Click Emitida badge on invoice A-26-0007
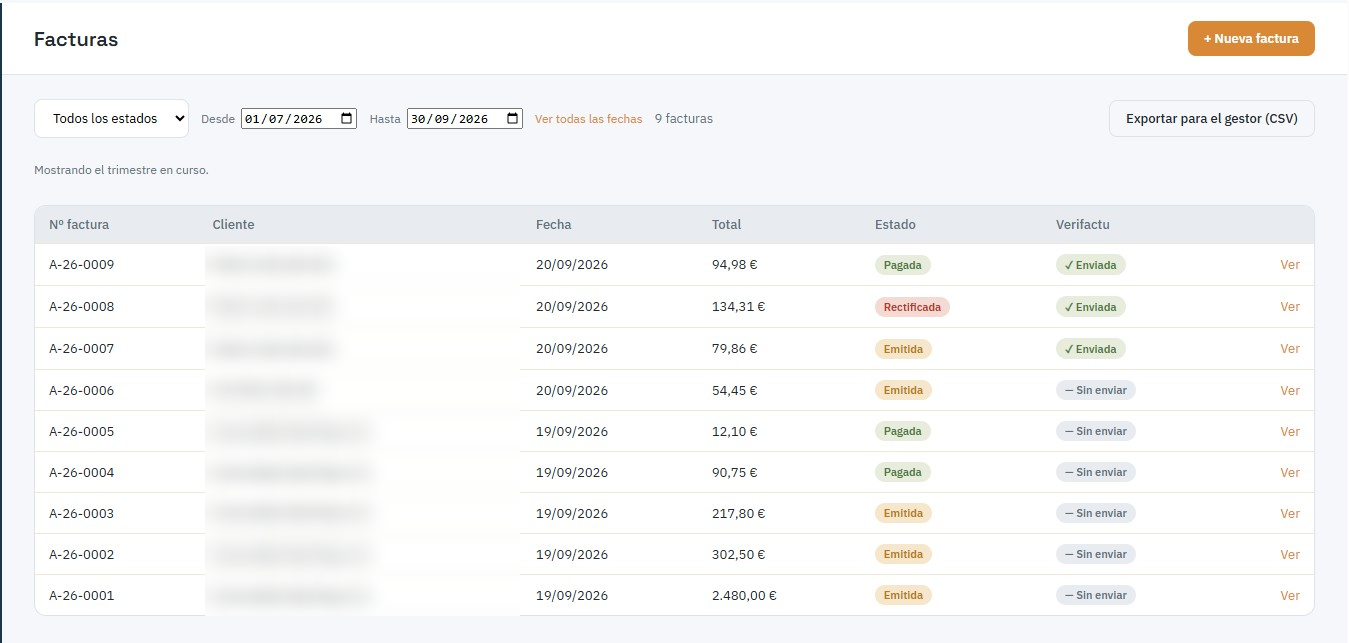Image resolution: width=1349 pixels, height=643 pixels. tap(903, 349)
